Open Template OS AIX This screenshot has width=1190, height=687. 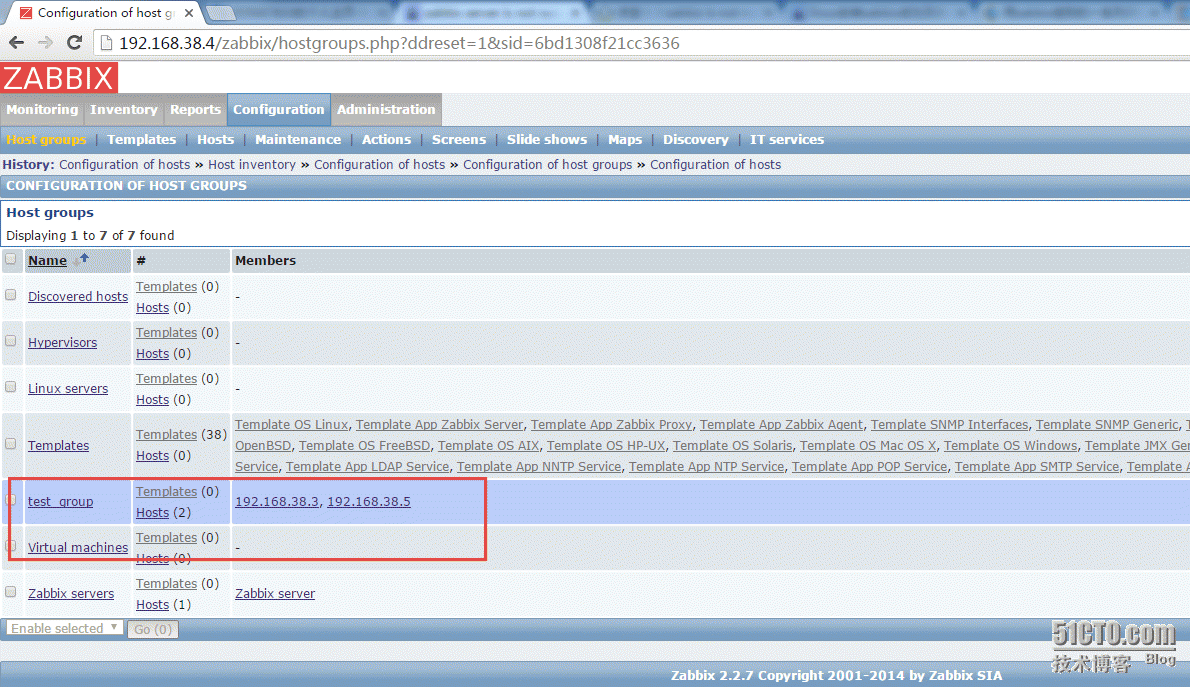488,446
